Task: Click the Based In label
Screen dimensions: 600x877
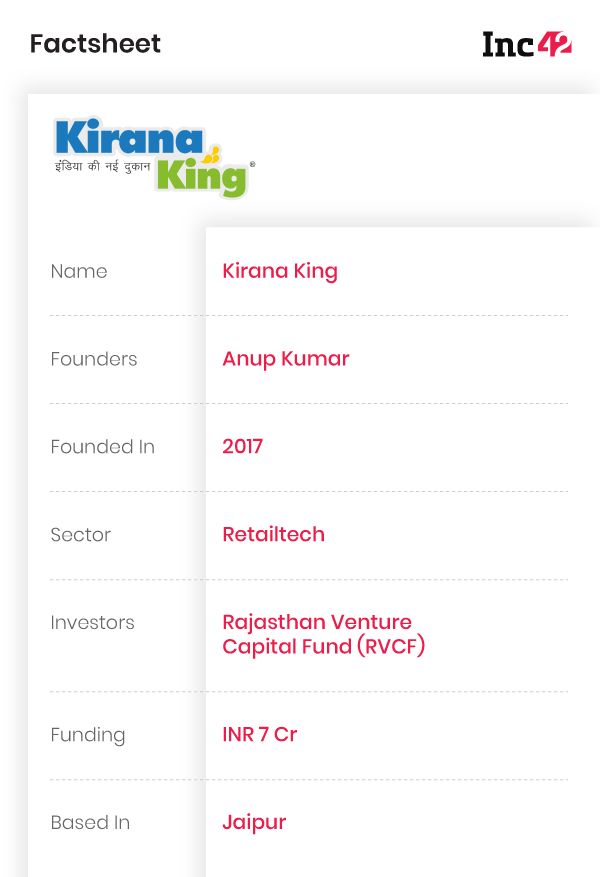Action: (91, 823)
